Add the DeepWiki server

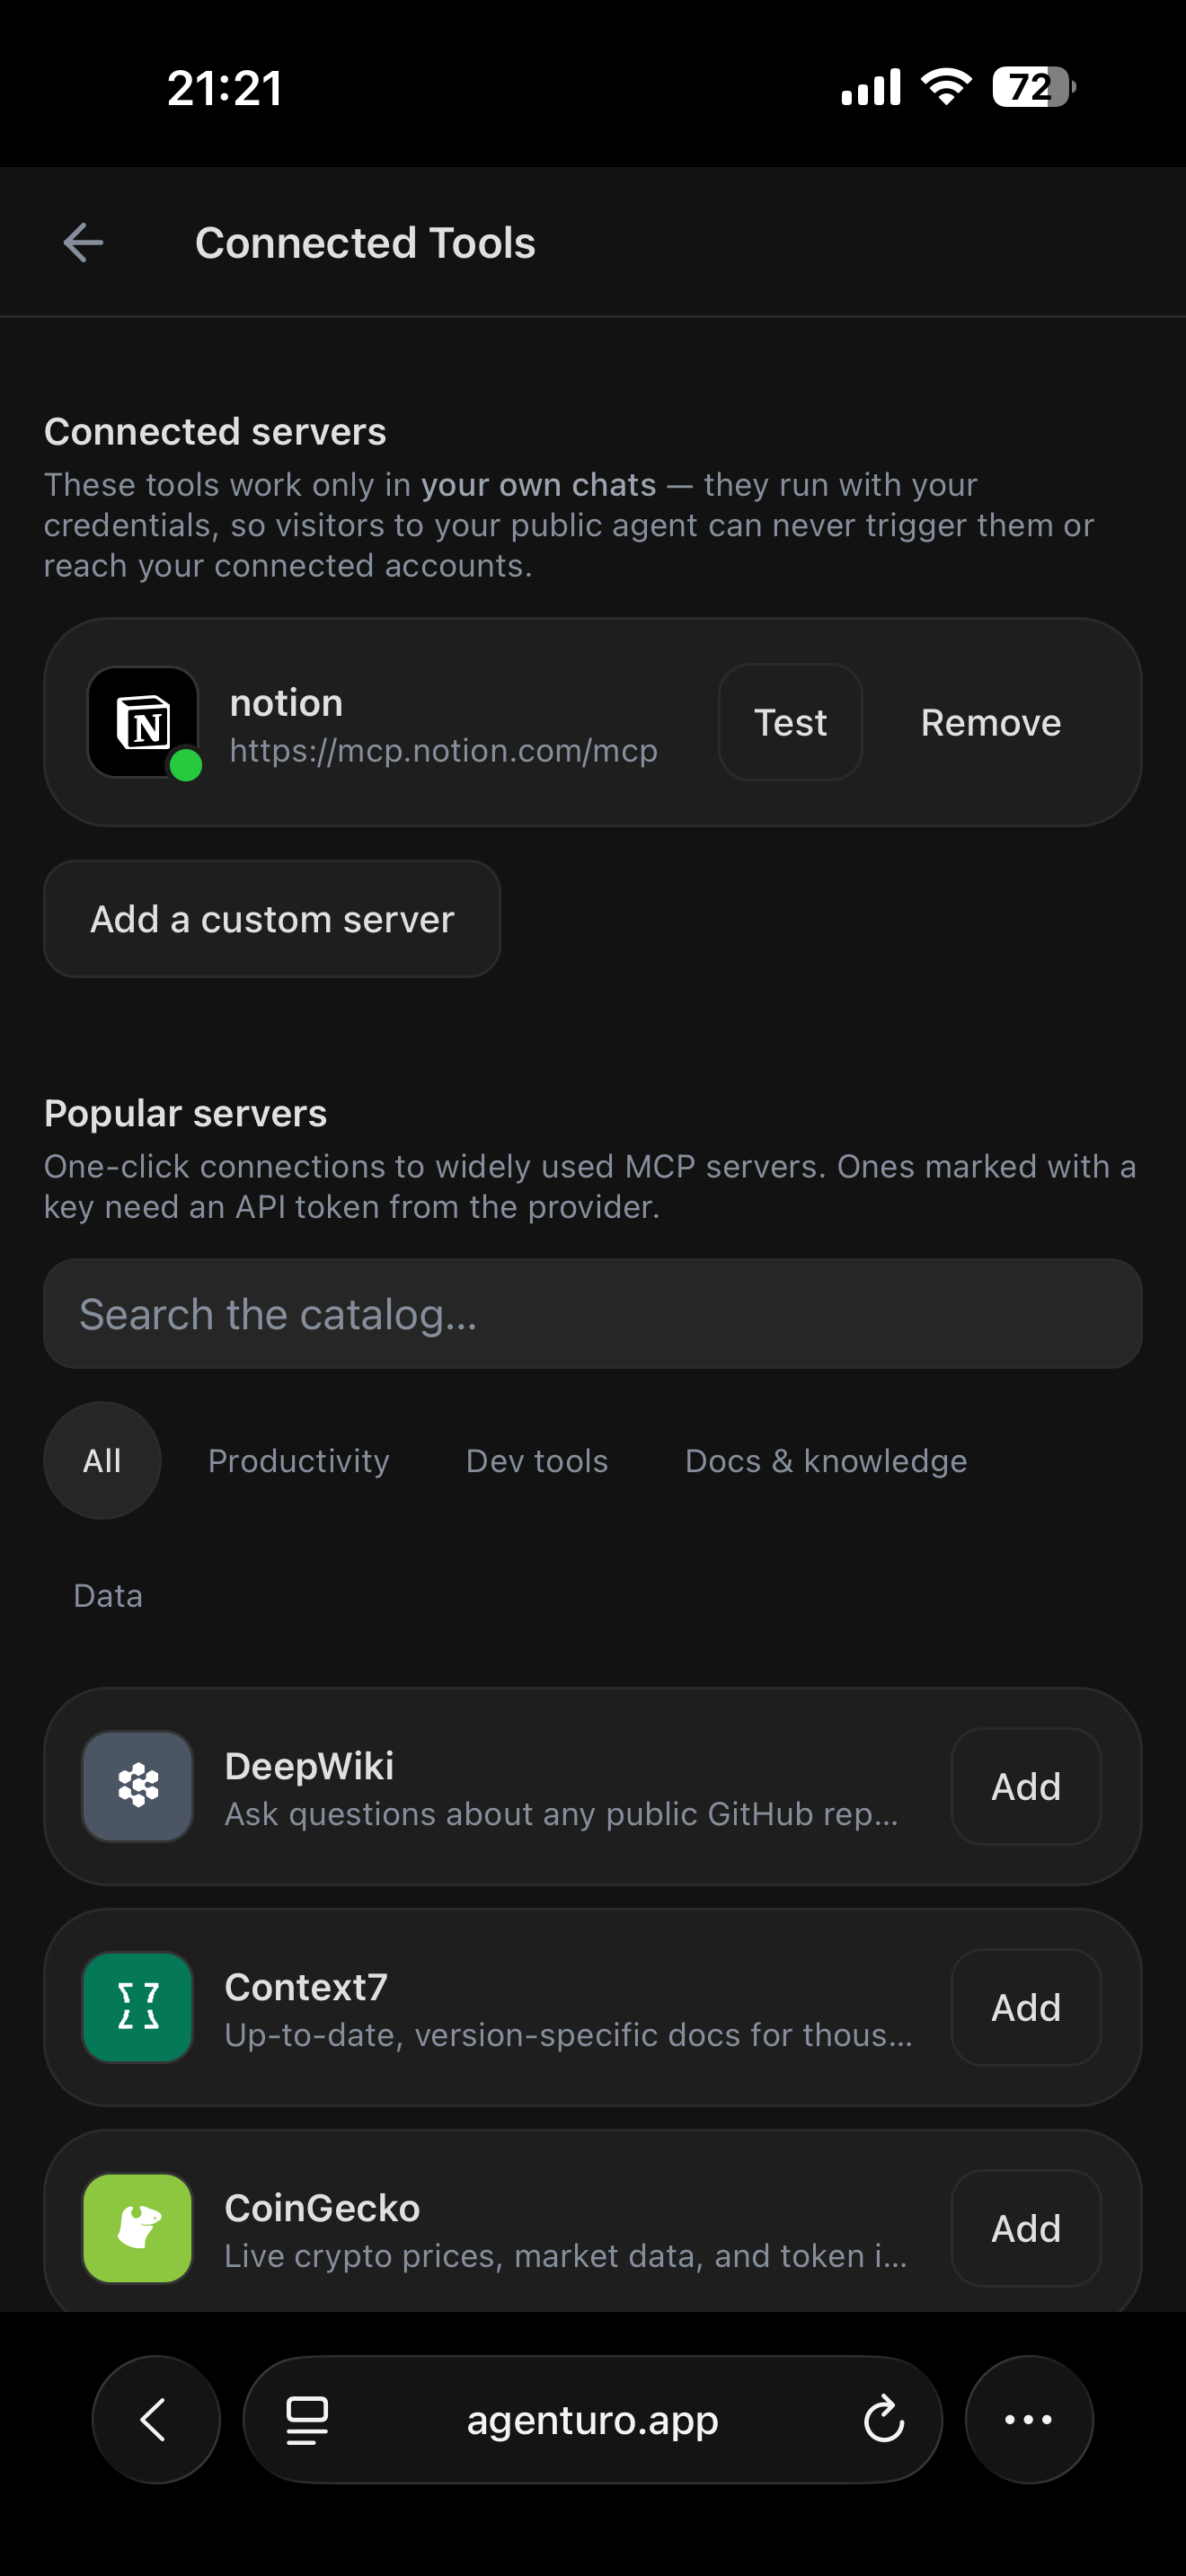tap(1026, 1786)
